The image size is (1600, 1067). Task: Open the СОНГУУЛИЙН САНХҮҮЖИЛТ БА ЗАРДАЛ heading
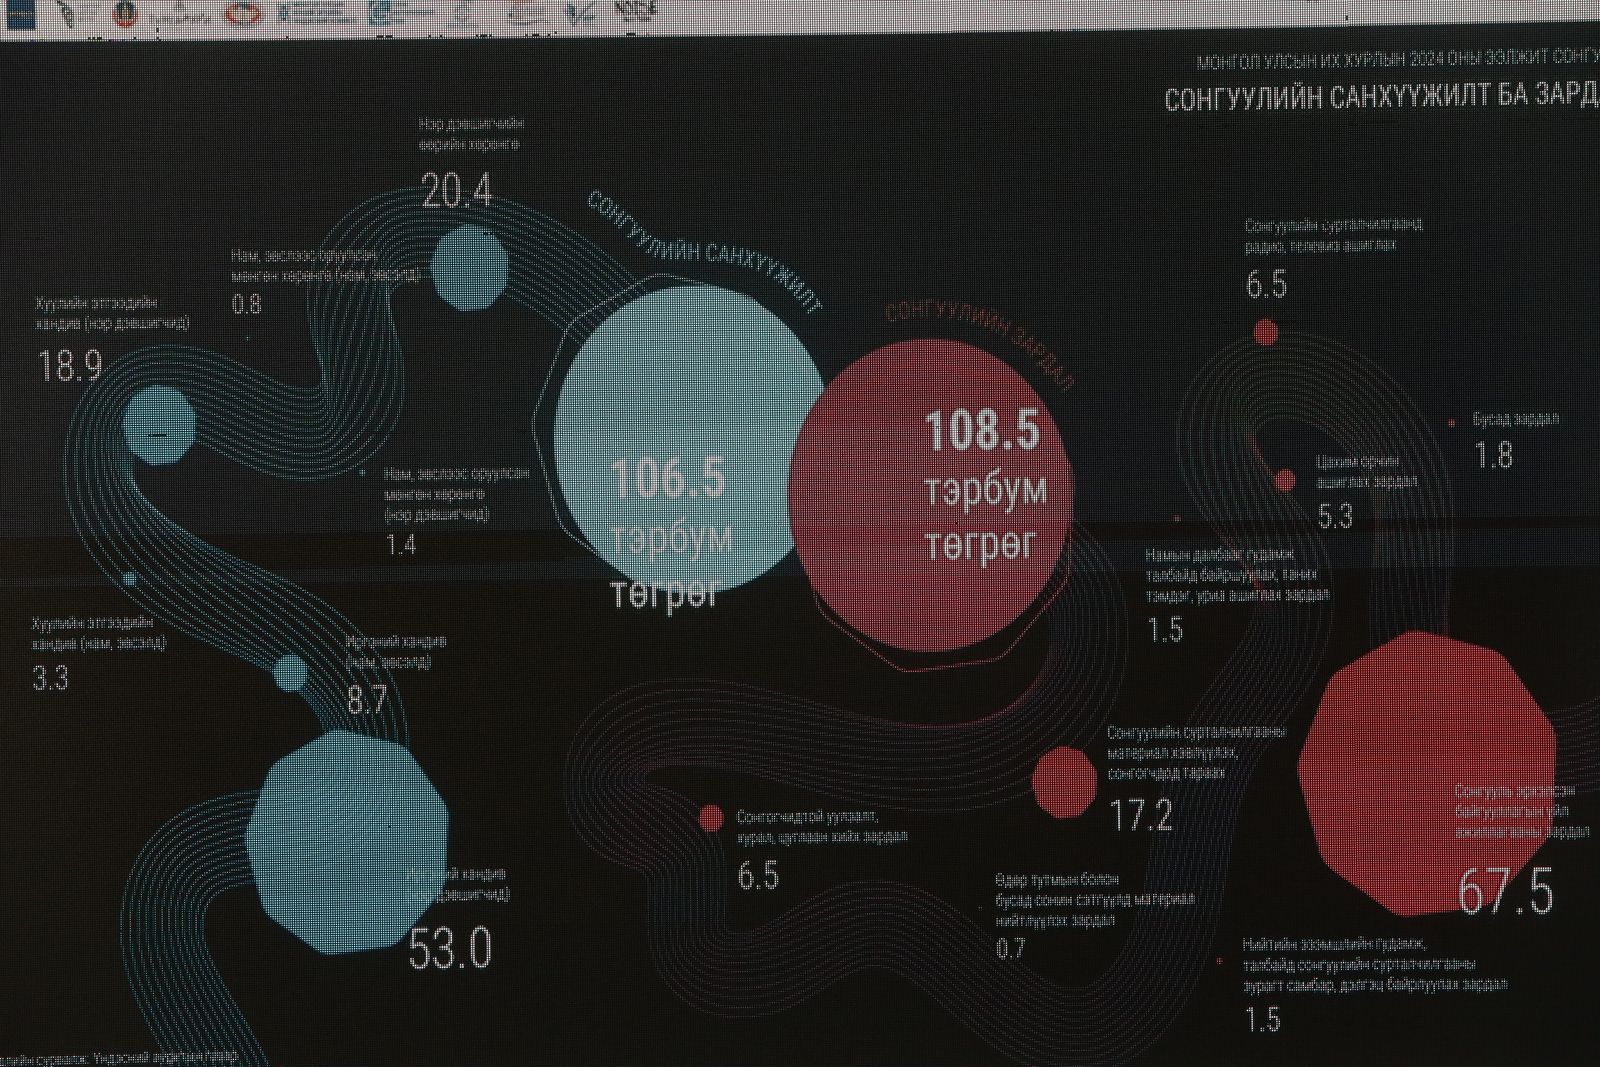(1380, 100)
